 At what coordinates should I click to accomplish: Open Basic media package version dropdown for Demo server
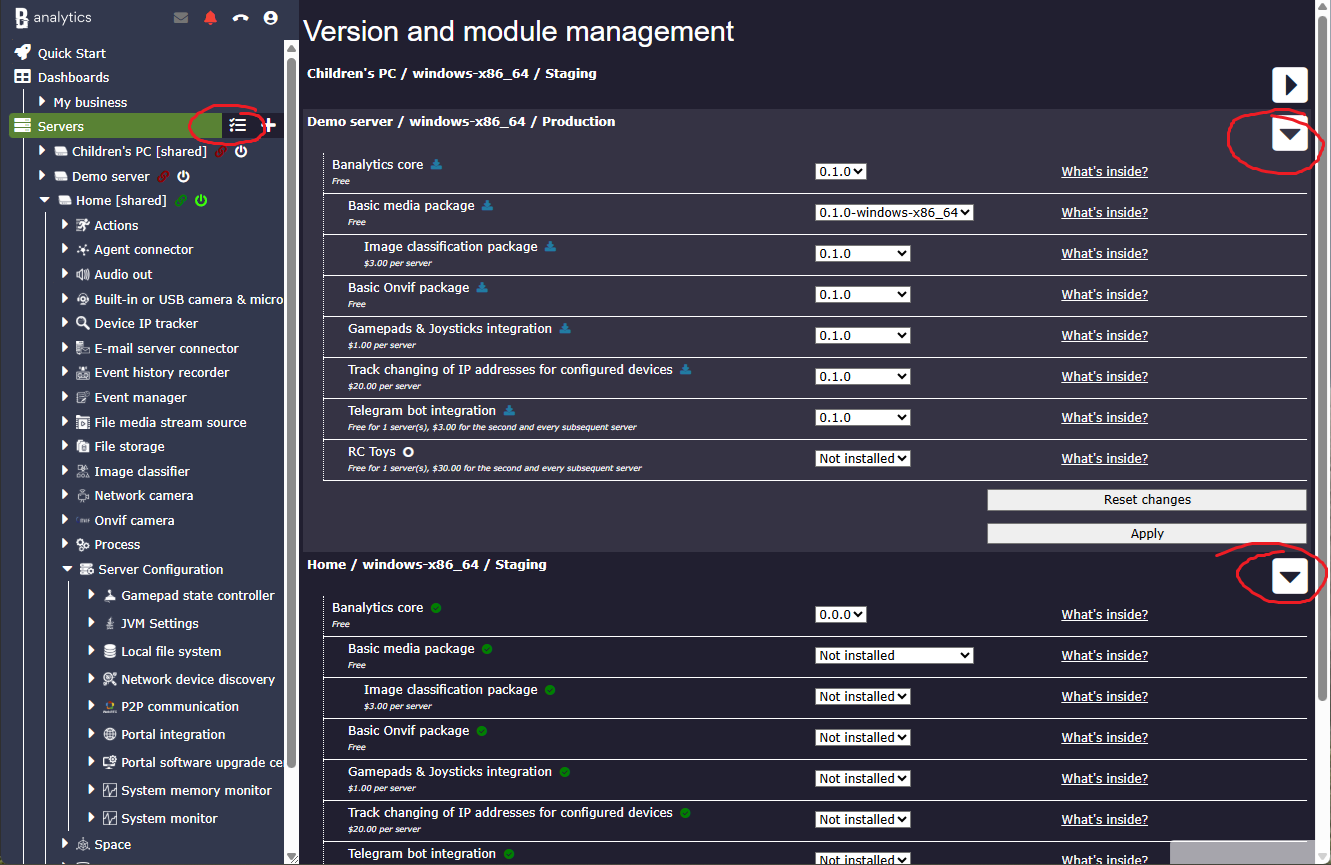(x=893, y=213)
